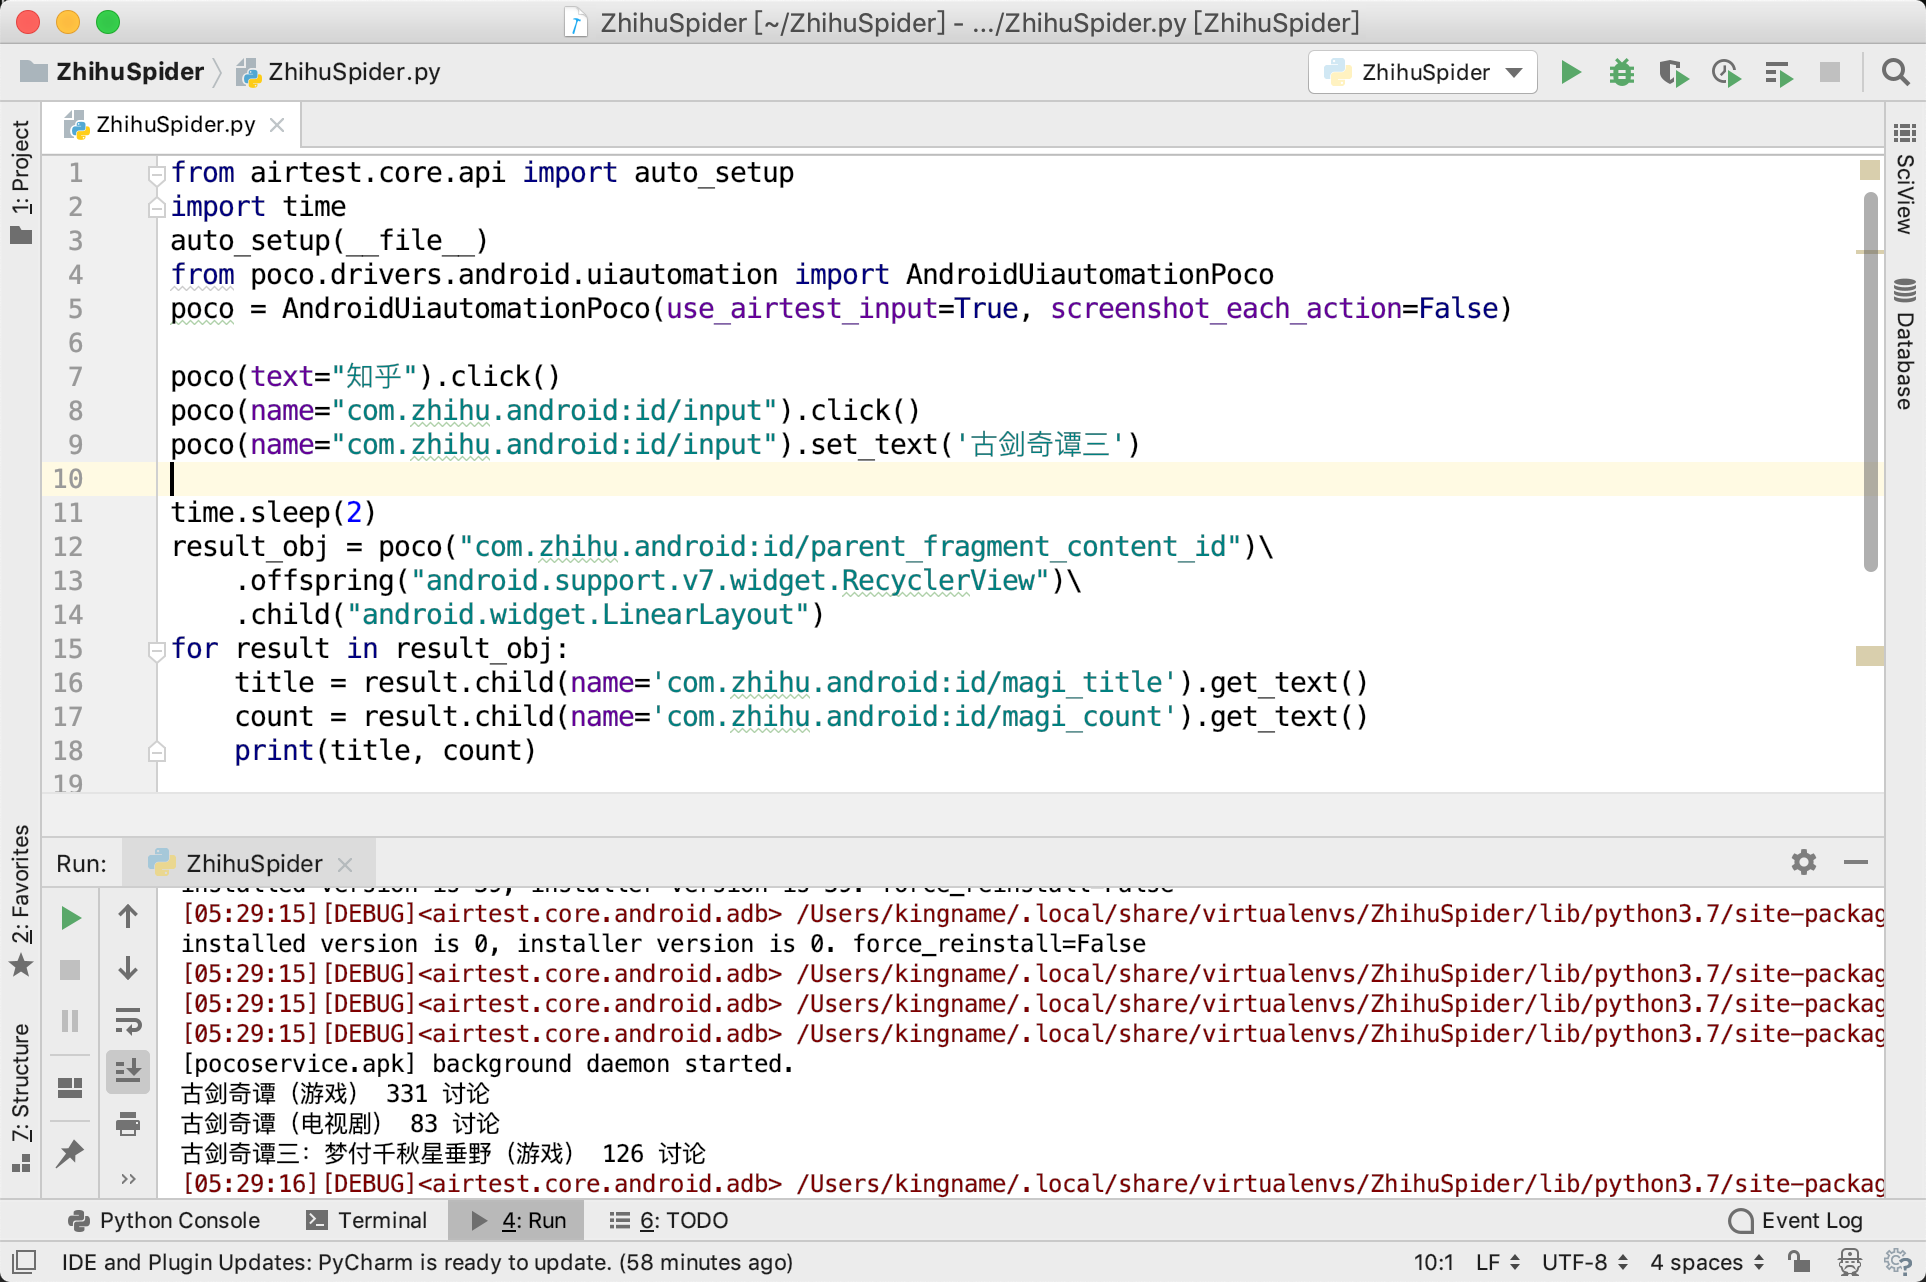Select the ZhihuSpider run configuration dropdown
This screenshot has height=1282, width=1926.
(x=1419, y=74)
